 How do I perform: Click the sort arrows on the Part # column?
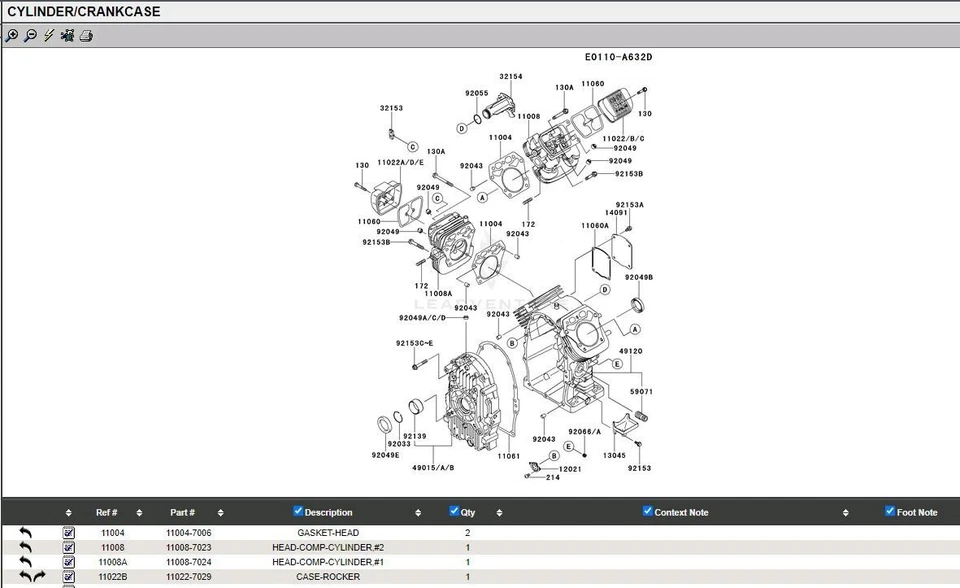[219, 512]
